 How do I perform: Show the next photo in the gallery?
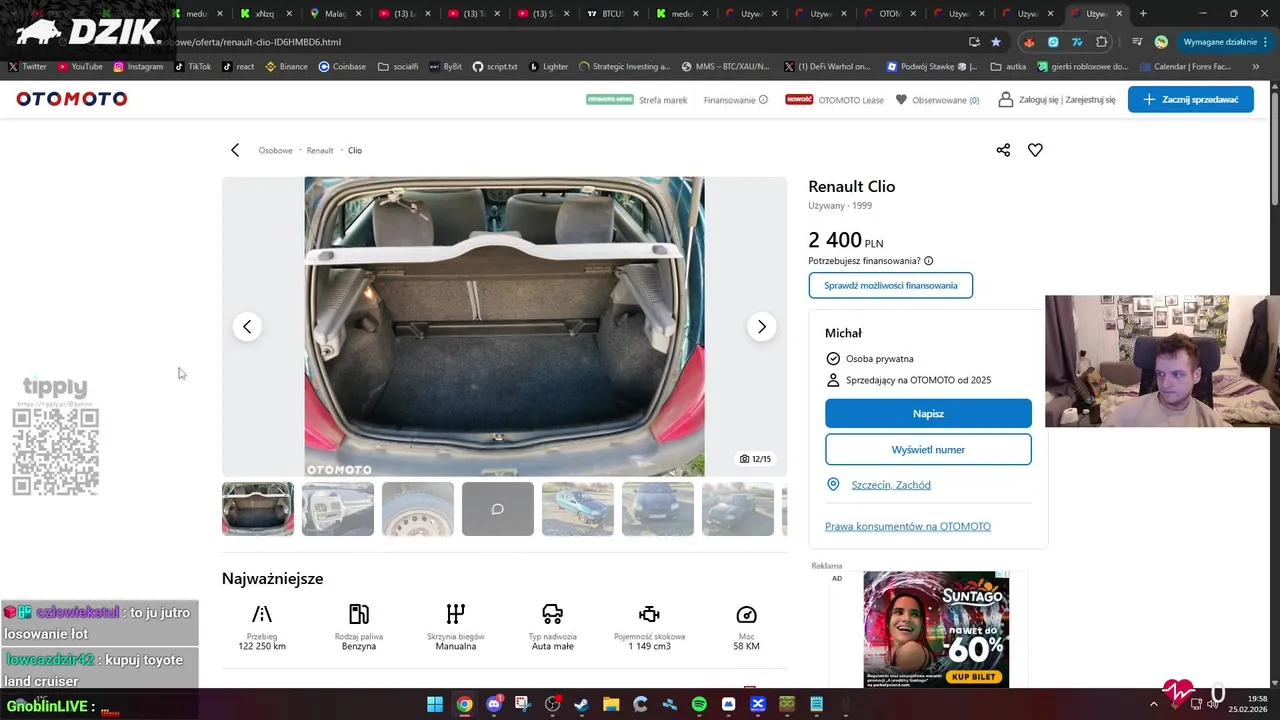[x=761, y=327]
